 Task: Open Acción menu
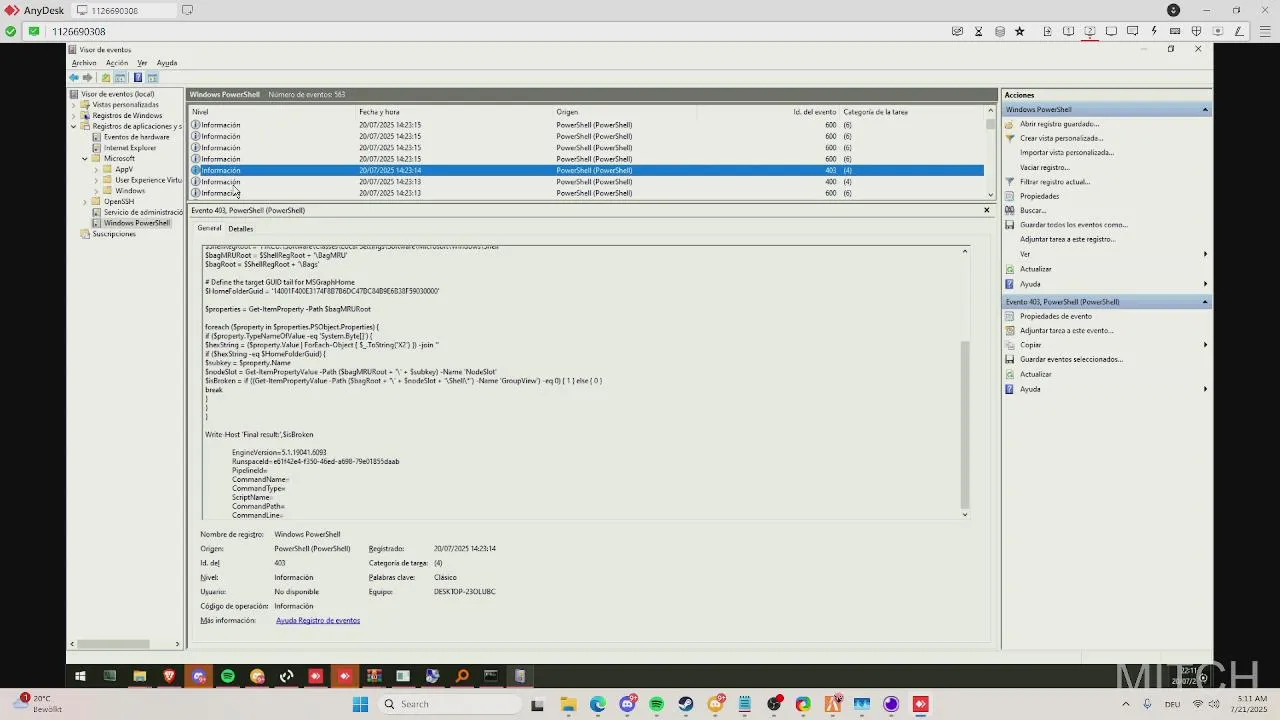(x=117, y=63)
